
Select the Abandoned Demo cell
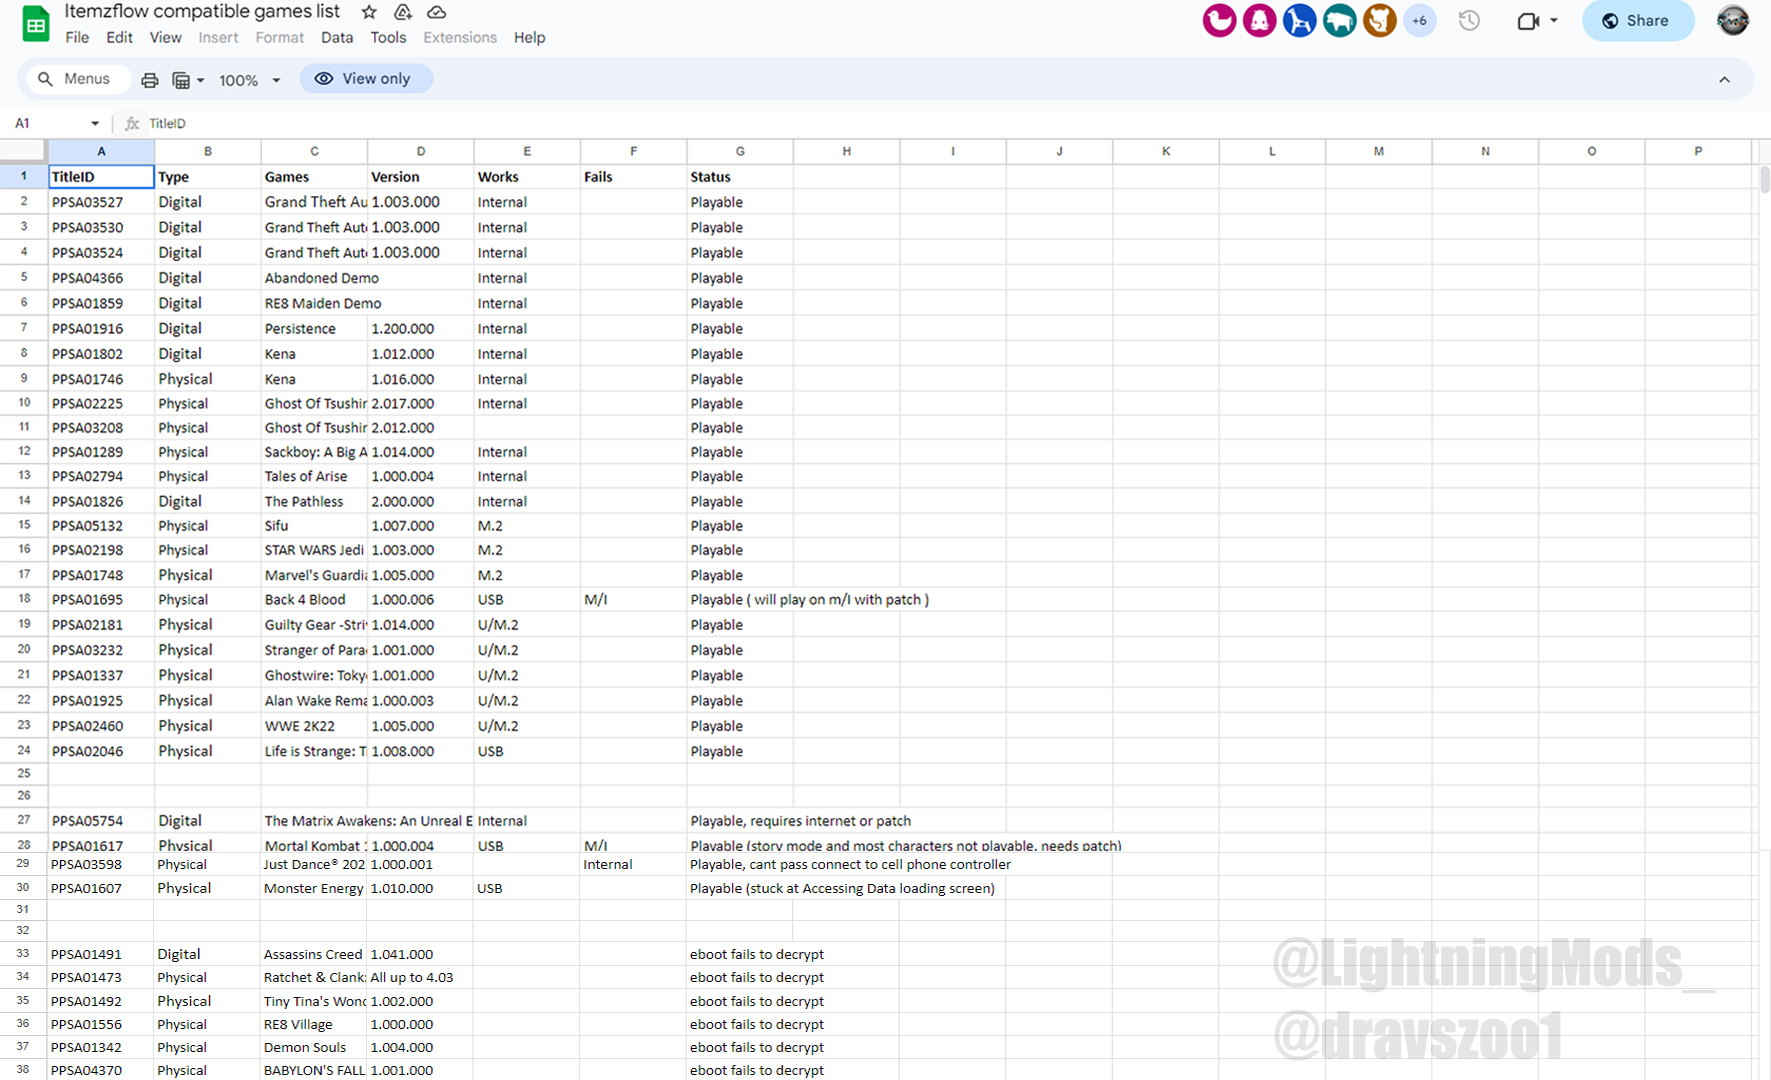point(314,278)
